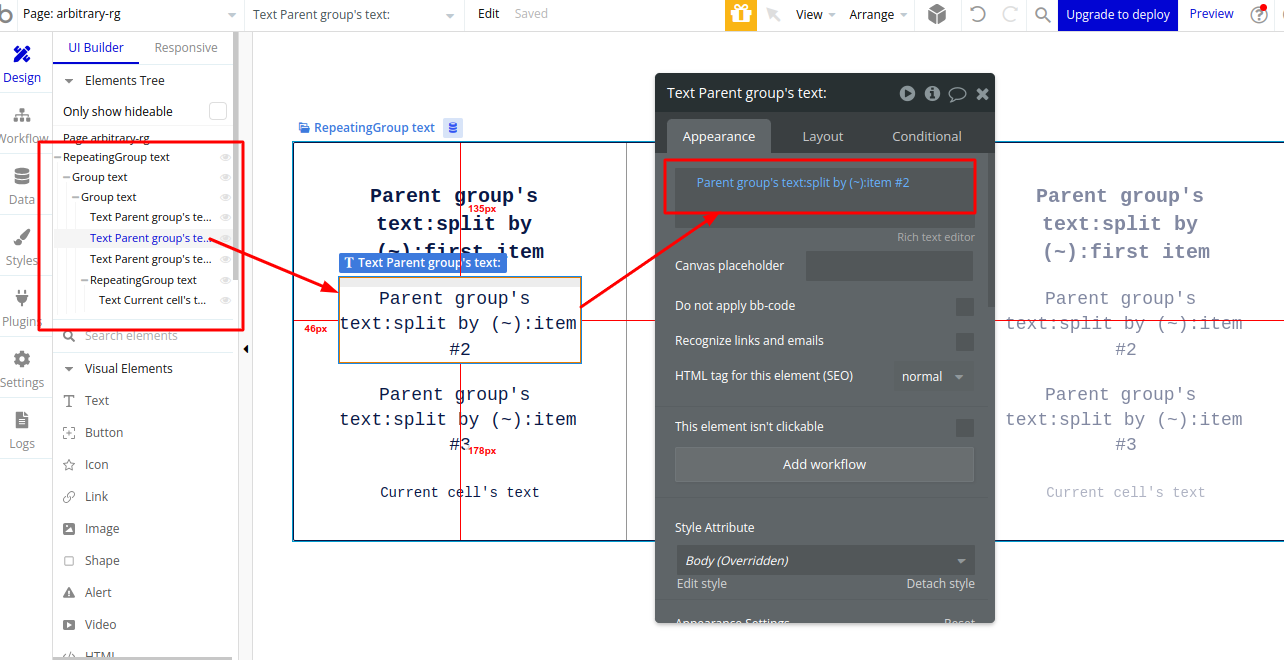Screen dimensions: 1284x660
Task: Toggle Recognize links and emails checkbox
Action: 964,341
